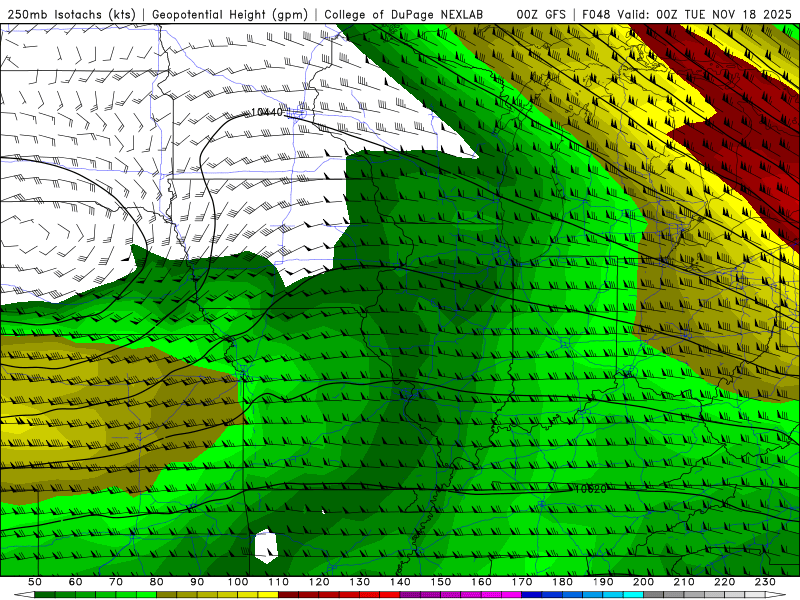
Task: Select the dark maroon swatch starting at 110
Action: tap(288, 594)
